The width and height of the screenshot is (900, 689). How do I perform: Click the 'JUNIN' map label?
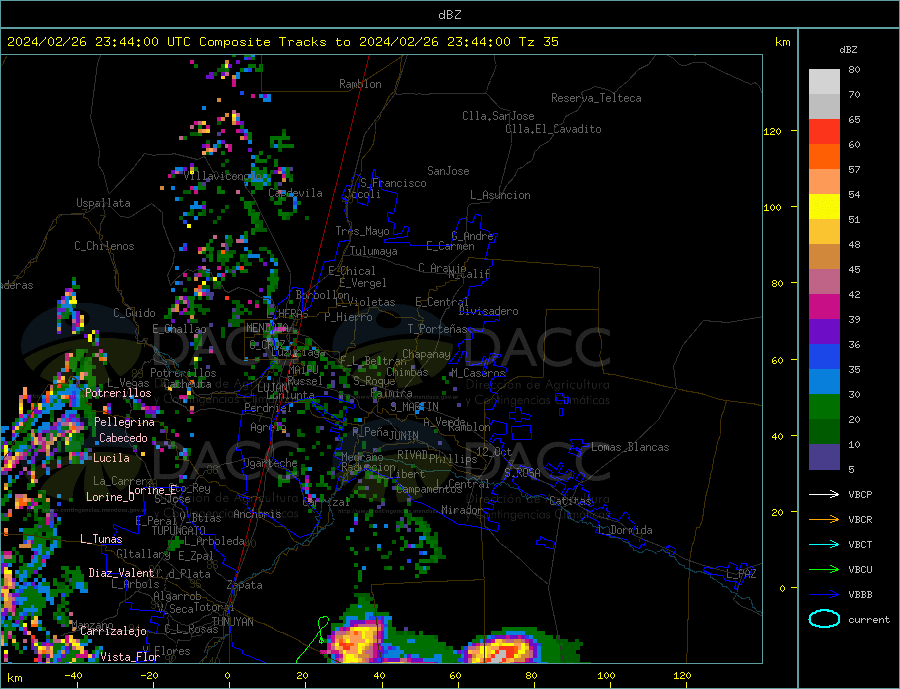click(404, 436)
